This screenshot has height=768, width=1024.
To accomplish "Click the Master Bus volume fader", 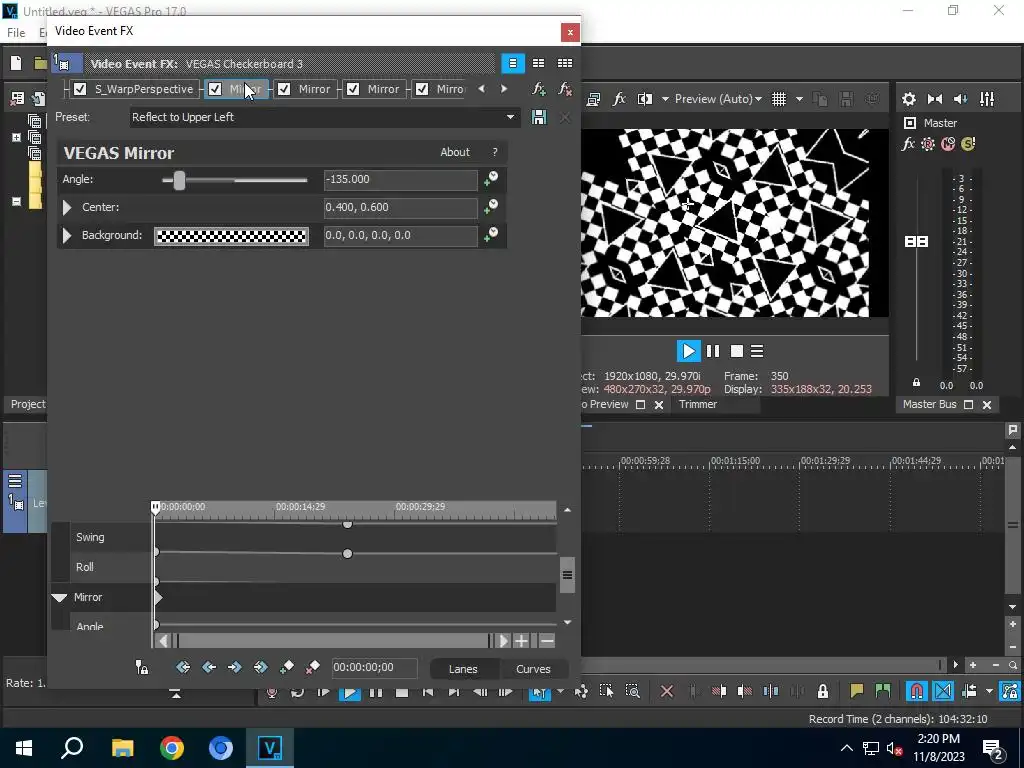I will point(916,242).
